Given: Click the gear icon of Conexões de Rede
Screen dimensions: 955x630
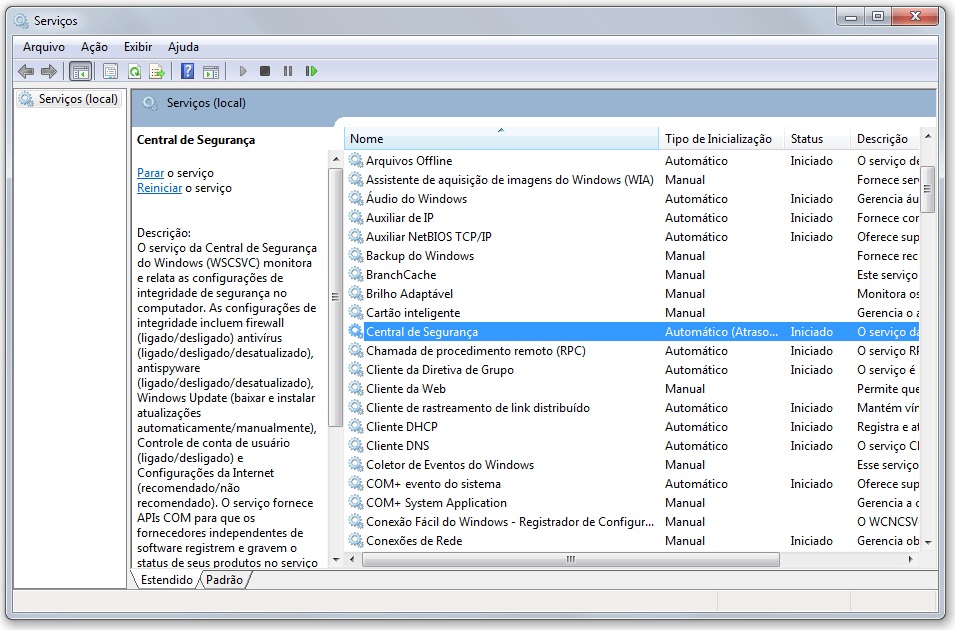Looking at the screenshot, I should (x=356, y=540).
